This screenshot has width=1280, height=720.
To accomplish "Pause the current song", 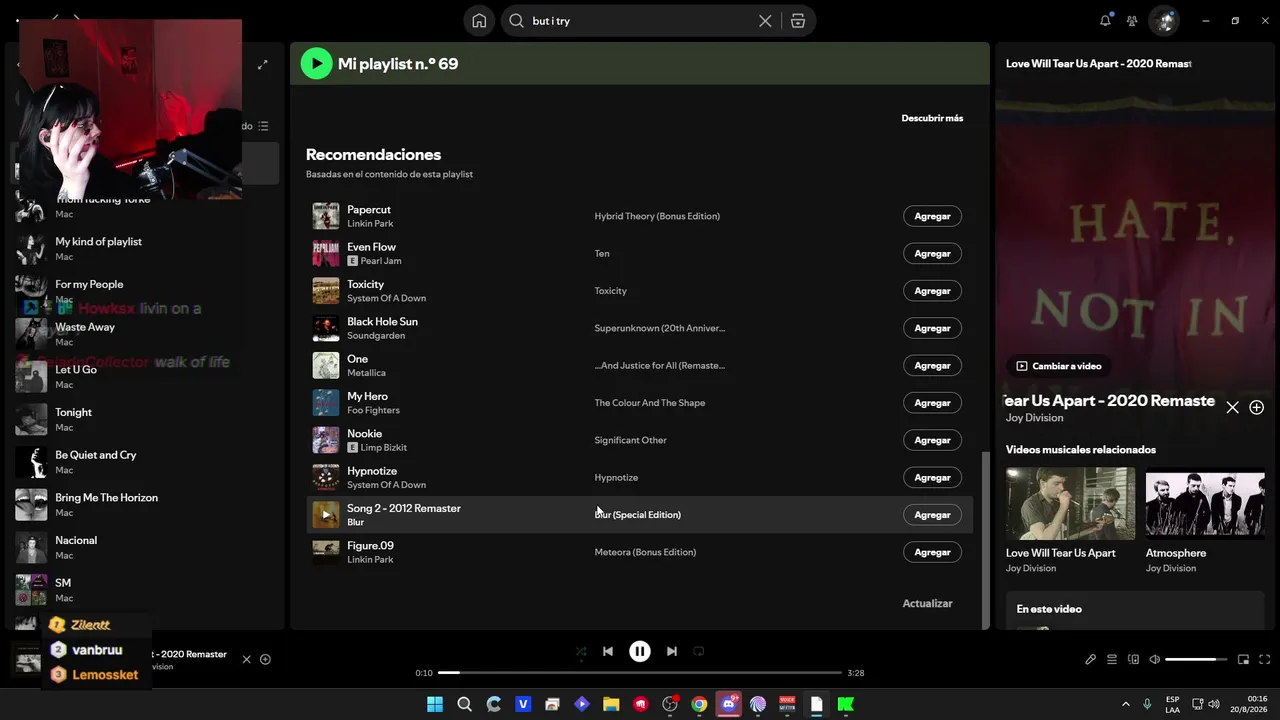I will [640, 651].
